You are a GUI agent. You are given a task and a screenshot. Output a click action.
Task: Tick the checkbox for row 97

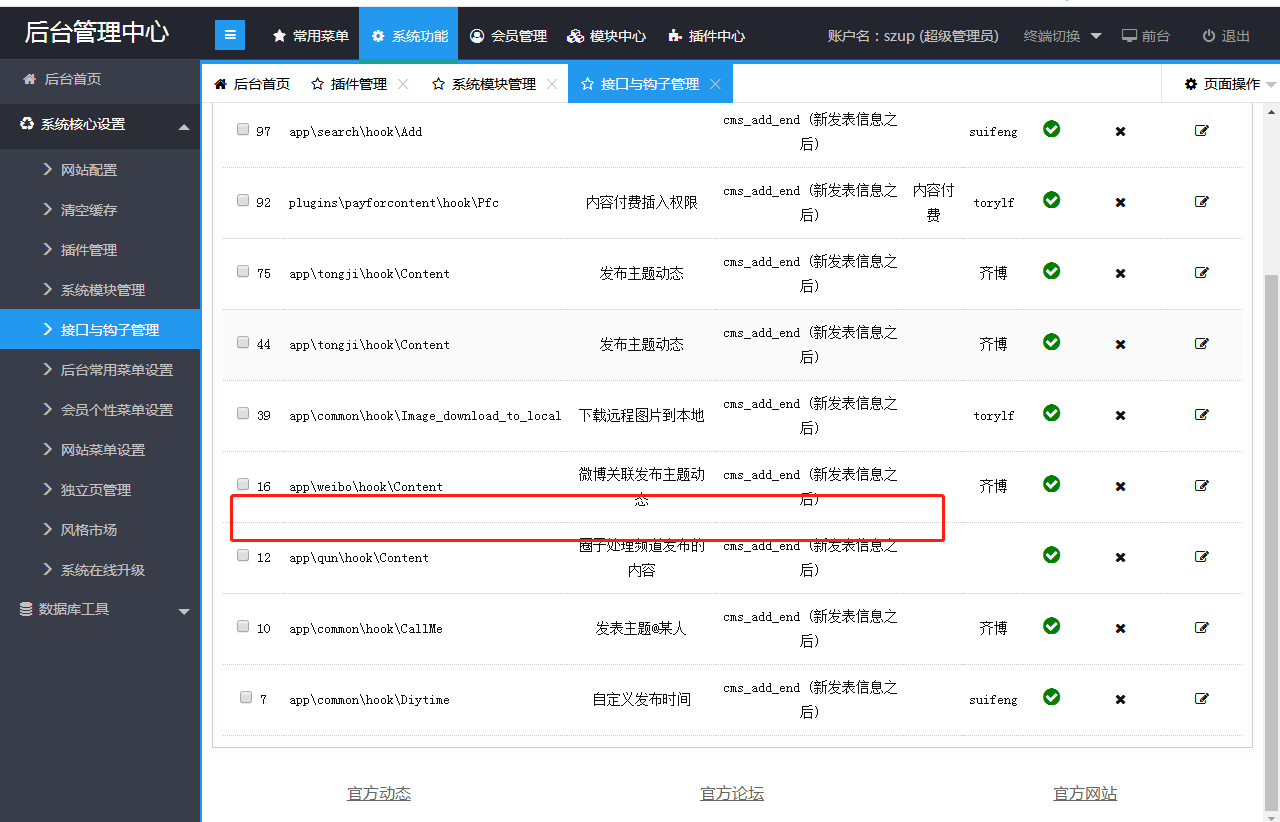[x=243, y=129]
